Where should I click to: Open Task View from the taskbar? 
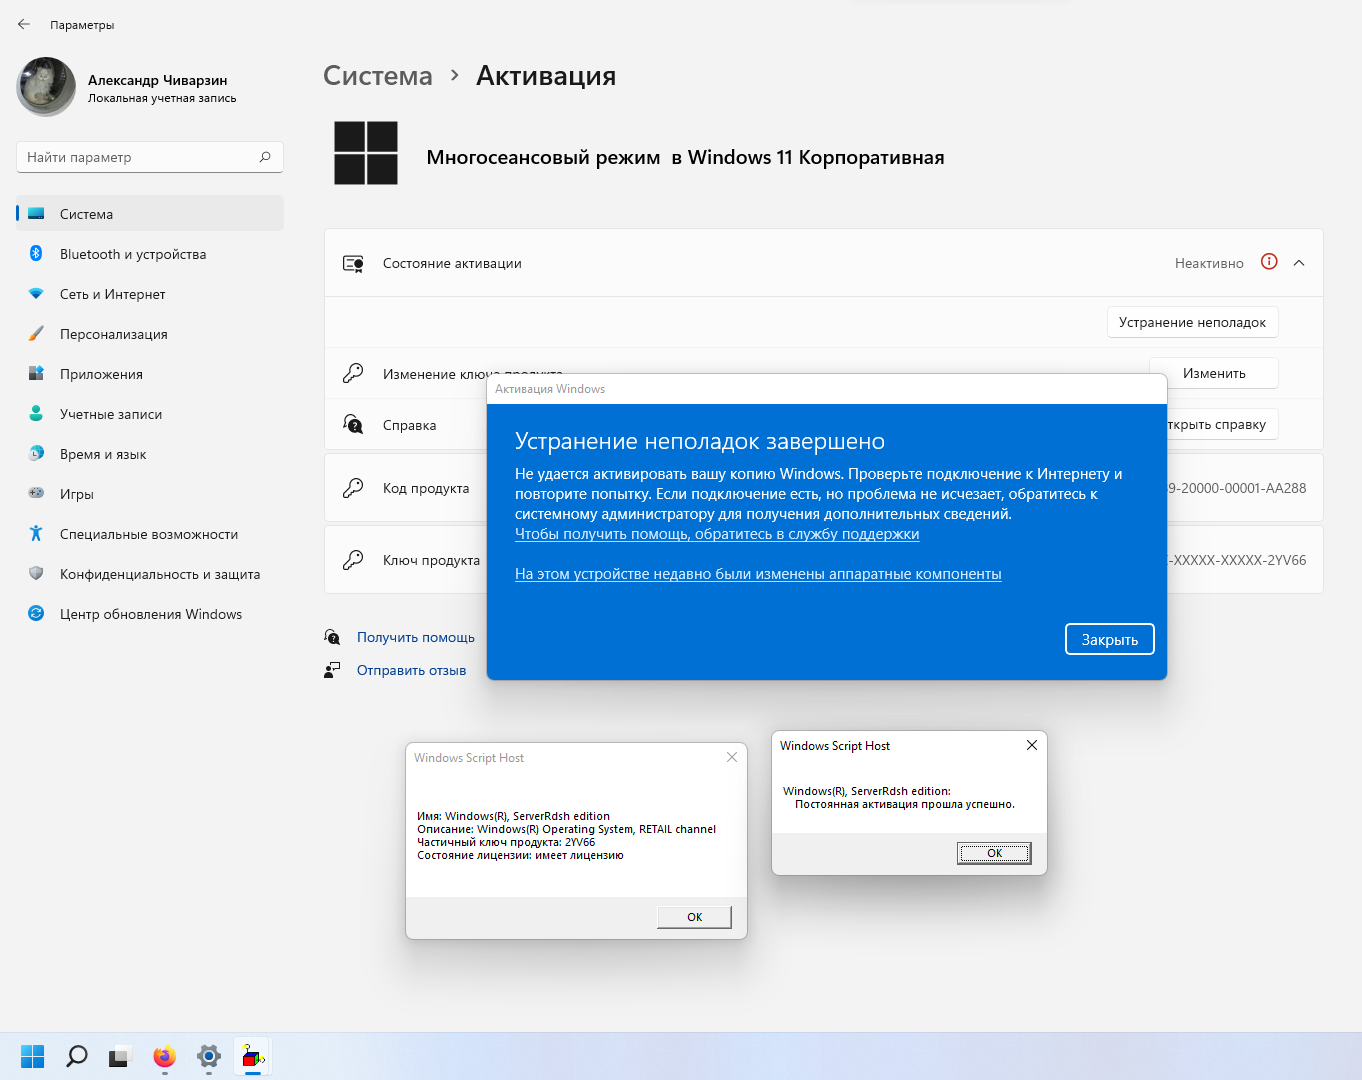(x=121, y=1056)
